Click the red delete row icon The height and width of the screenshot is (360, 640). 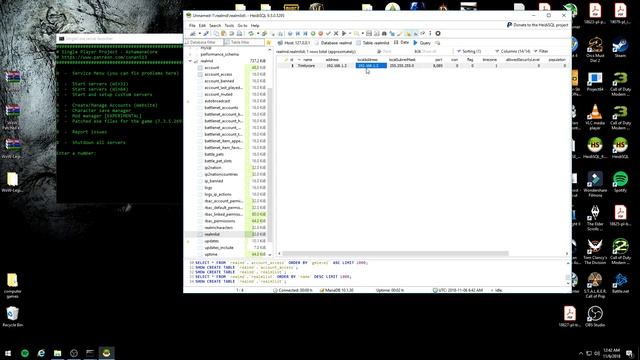click(x=320, y=33)
